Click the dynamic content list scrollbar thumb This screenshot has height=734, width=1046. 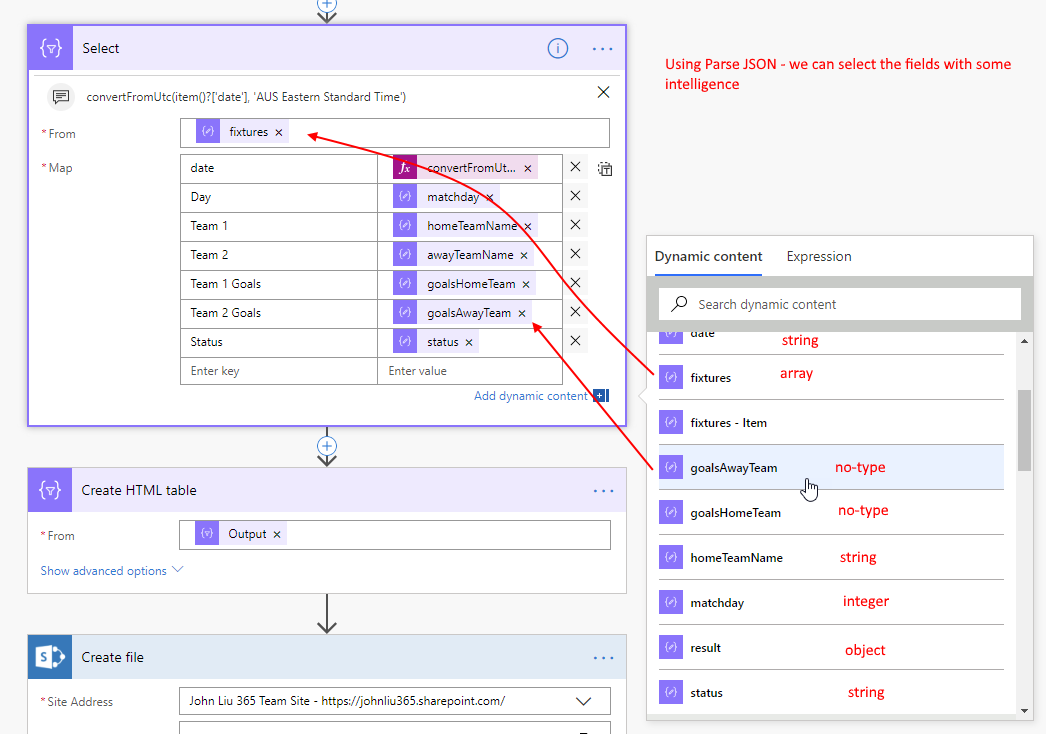coord(1024,430)
